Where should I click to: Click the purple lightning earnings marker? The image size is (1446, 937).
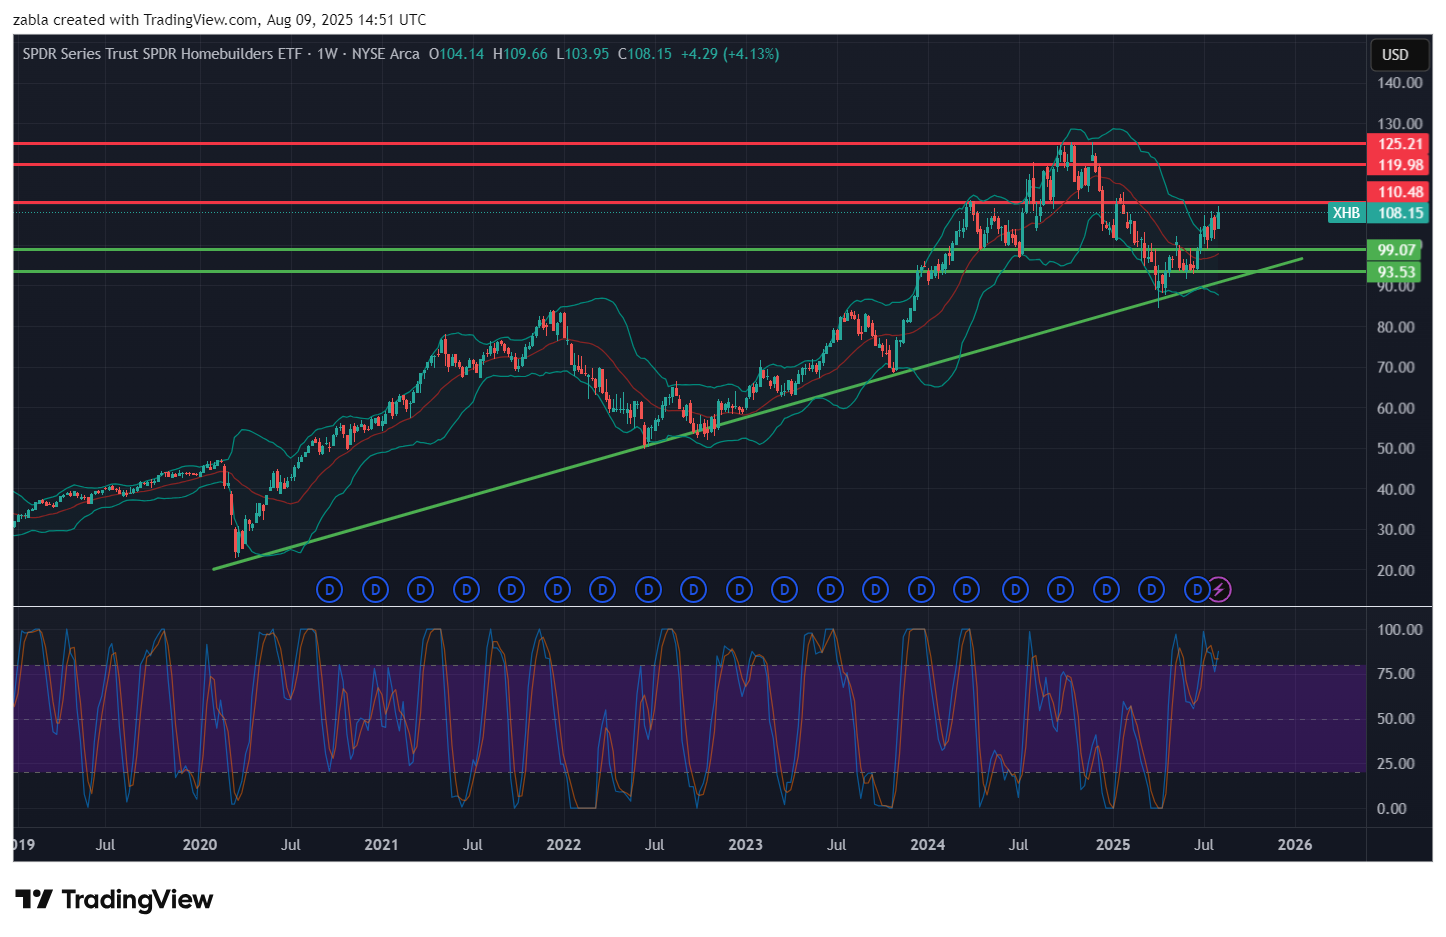[x=1219, y=590]
